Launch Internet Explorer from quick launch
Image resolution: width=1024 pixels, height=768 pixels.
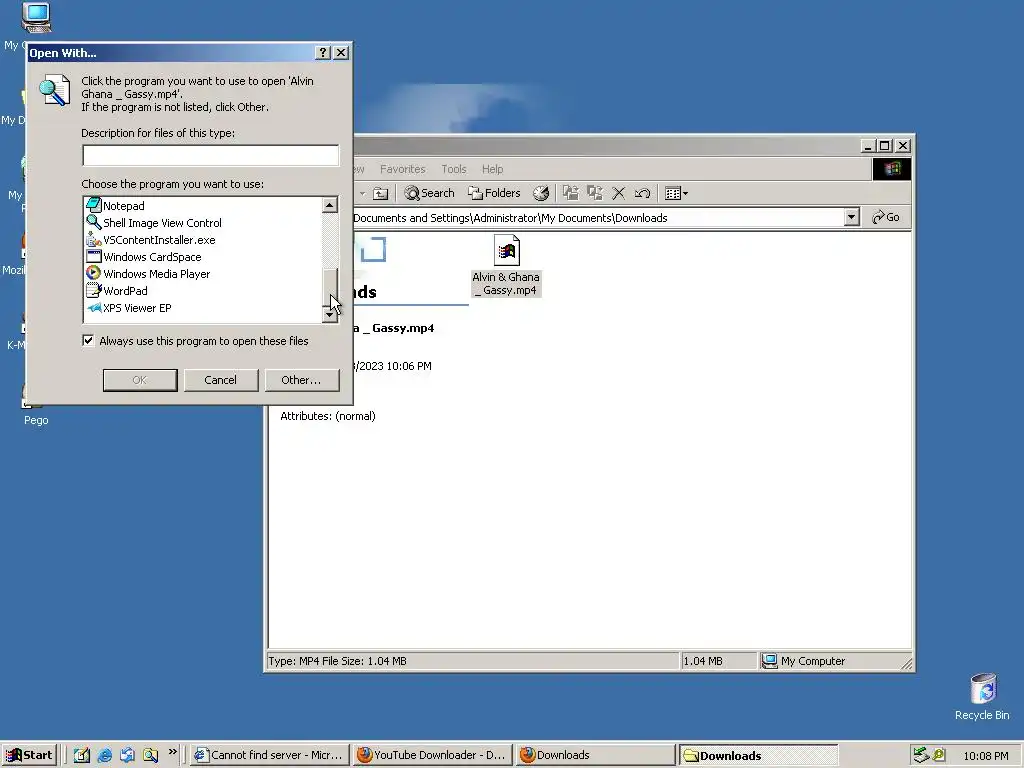[x=104, y=755]
